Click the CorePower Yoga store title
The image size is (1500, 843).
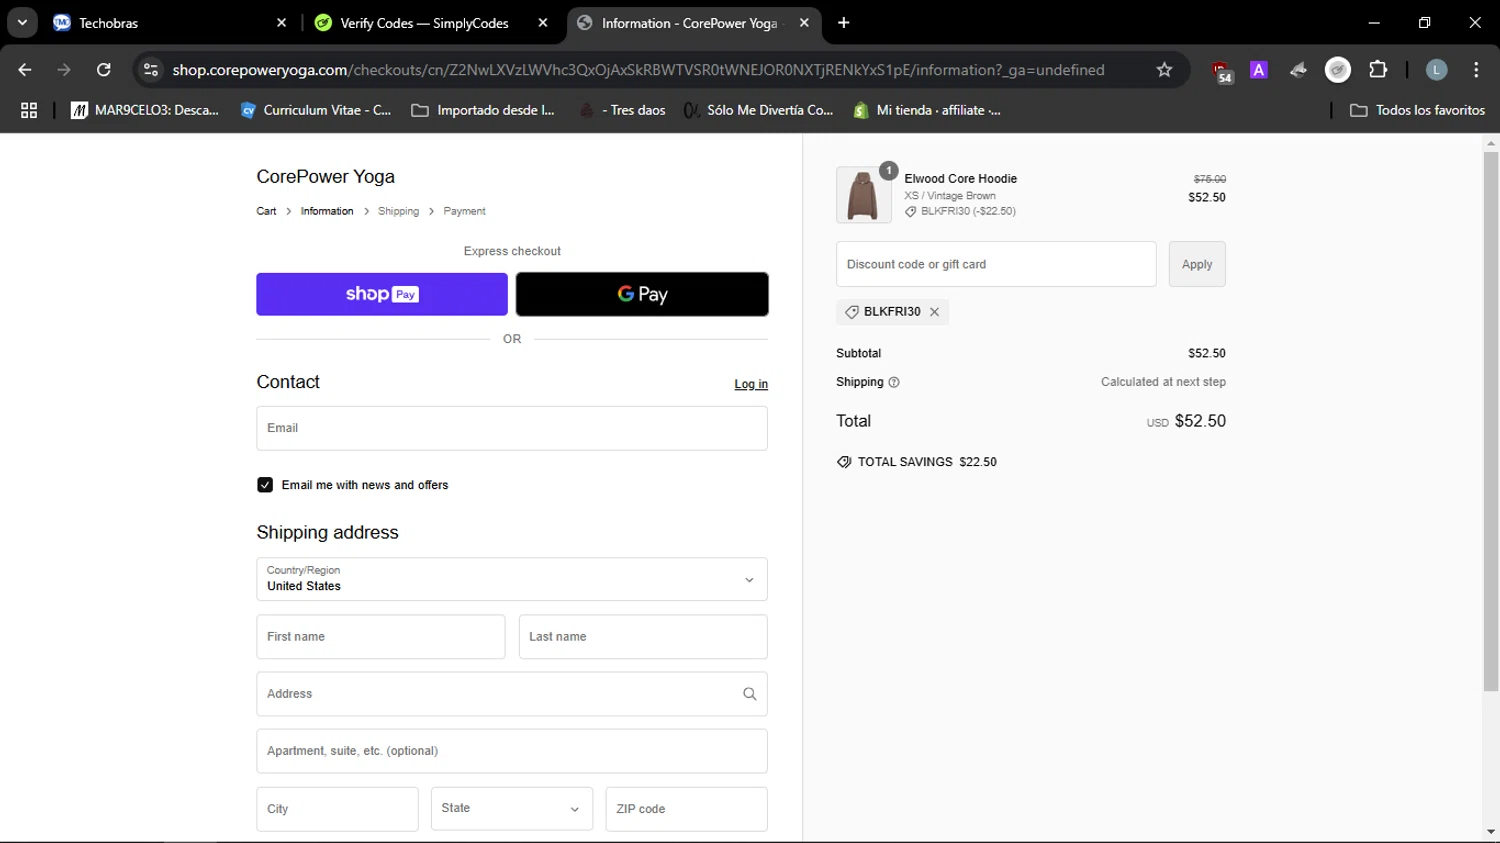(x=325, y=177)
